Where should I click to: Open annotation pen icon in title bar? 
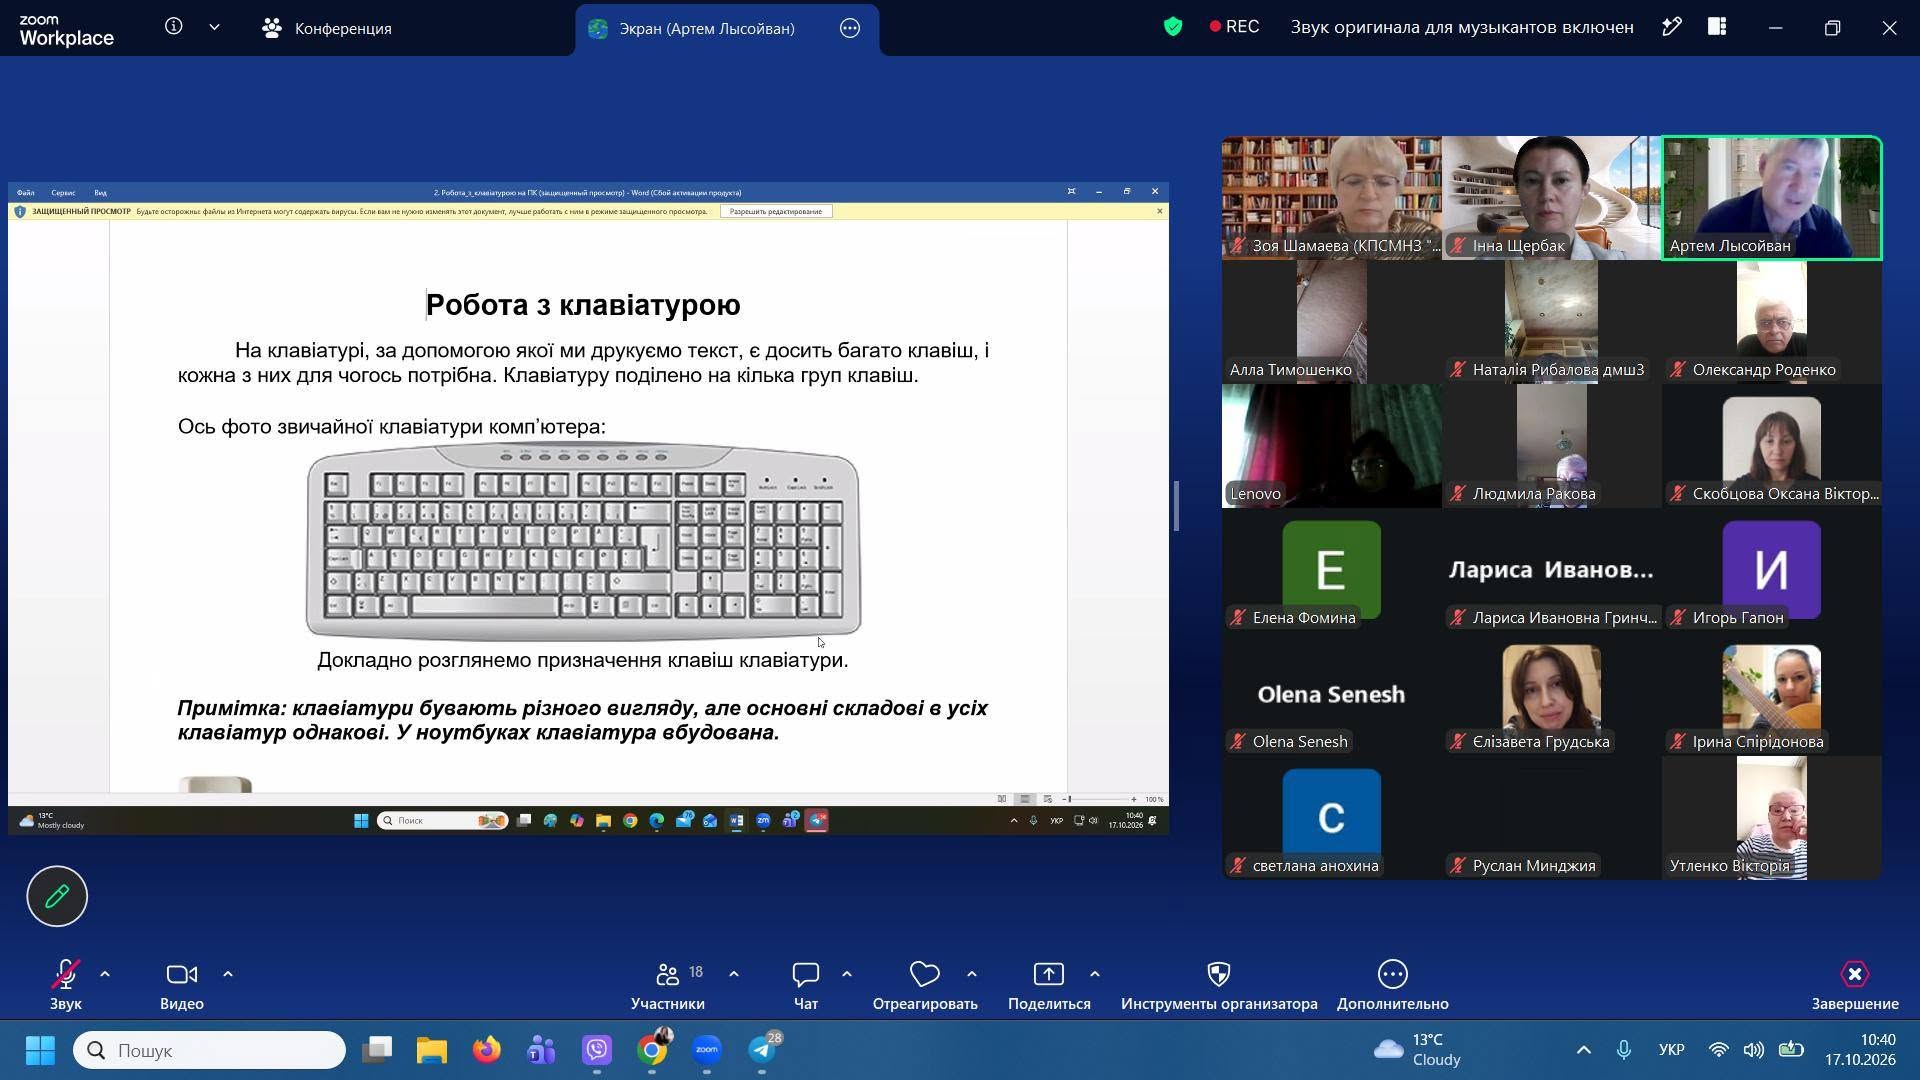click(x=1671, y=27)
